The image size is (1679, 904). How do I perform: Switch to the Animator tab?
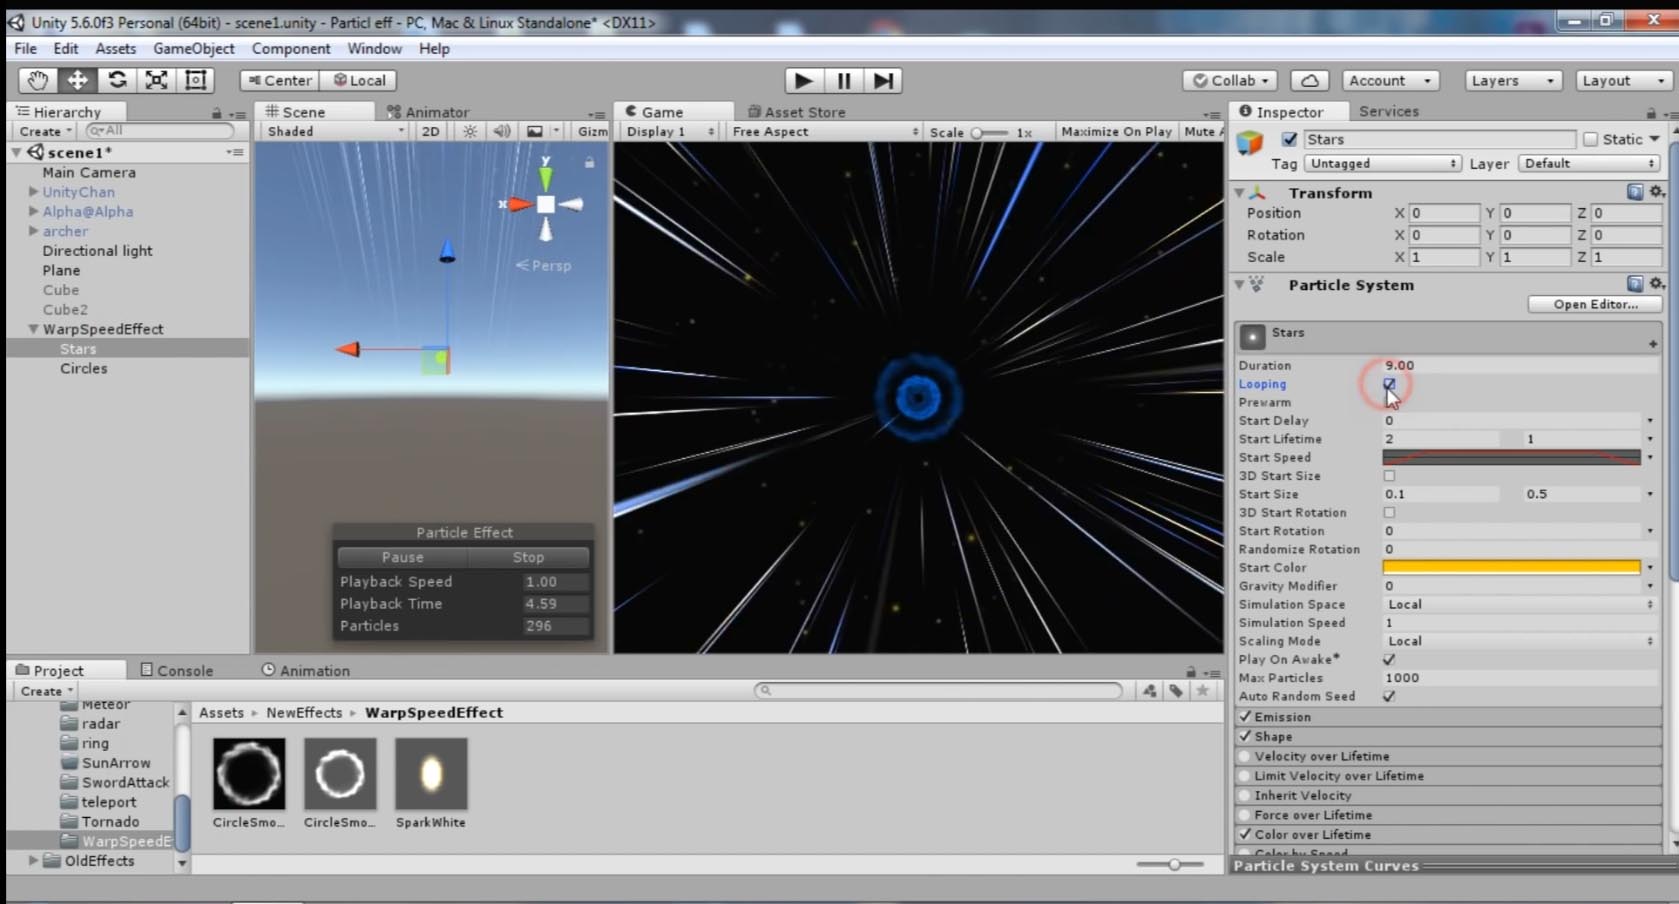pos(428,112)
